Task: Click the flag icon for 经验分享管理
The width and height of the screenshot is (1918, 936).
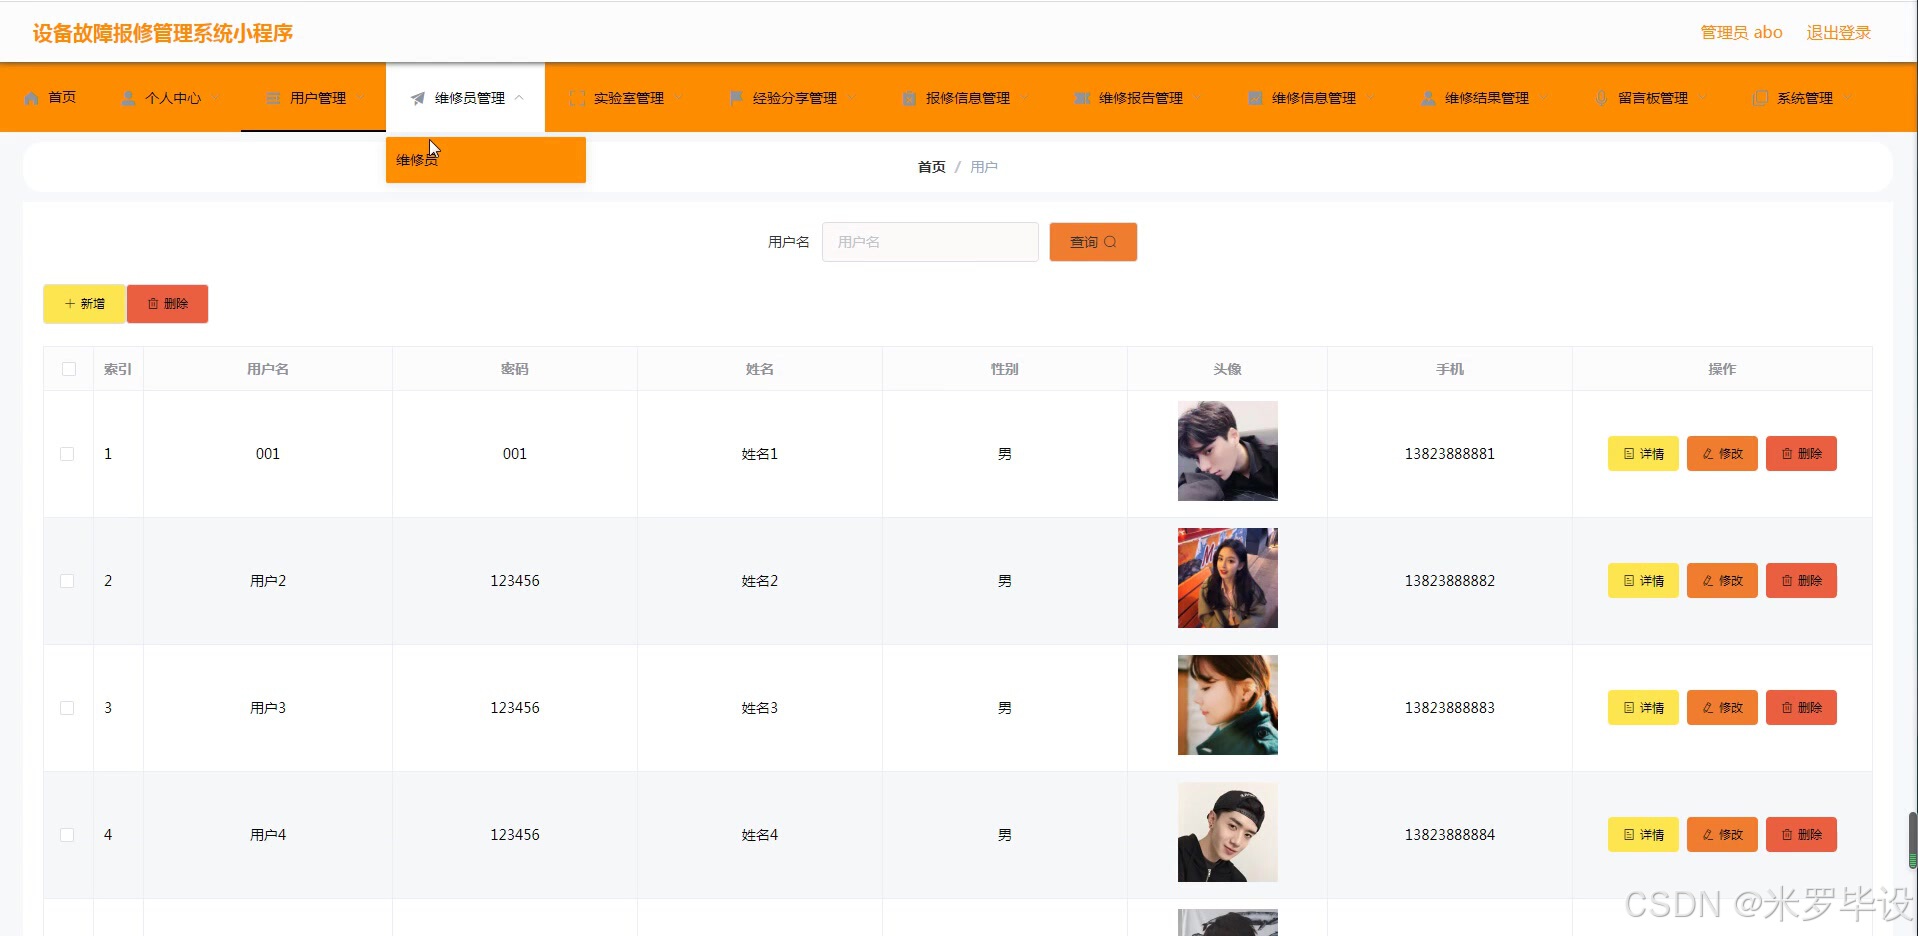Action: [x=736, y=98]
